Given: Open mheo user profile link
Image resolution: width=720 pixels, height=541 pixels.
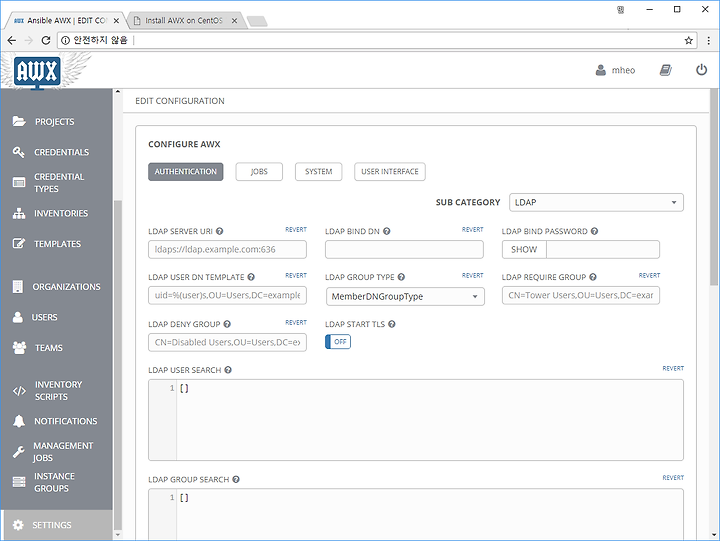Looking at the screenshot, I should click(x=615, y=70).
